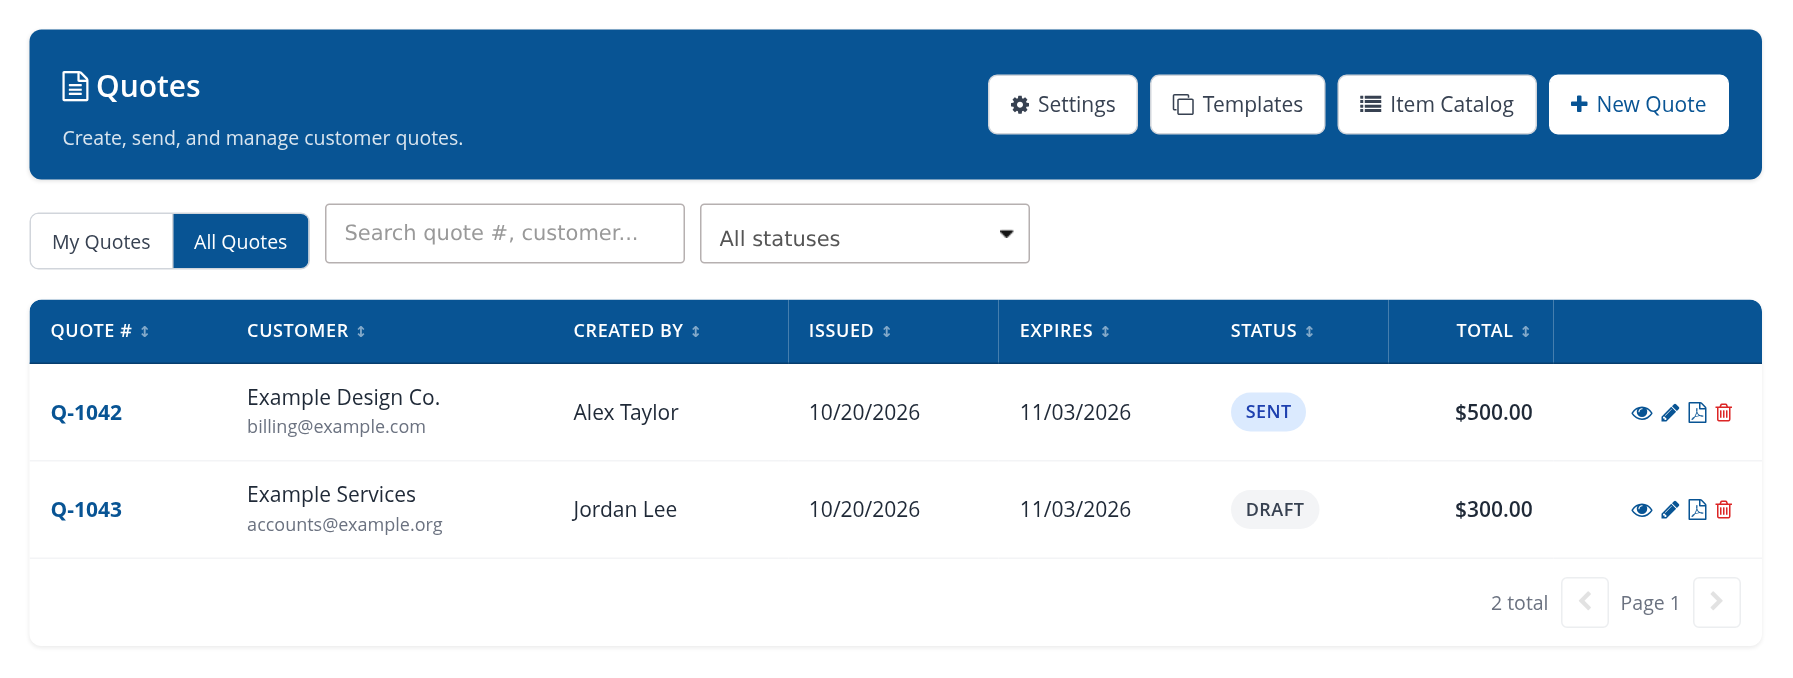Click the 2 total count label
Screen dimensions: 1793x678
pos(1519,603)
